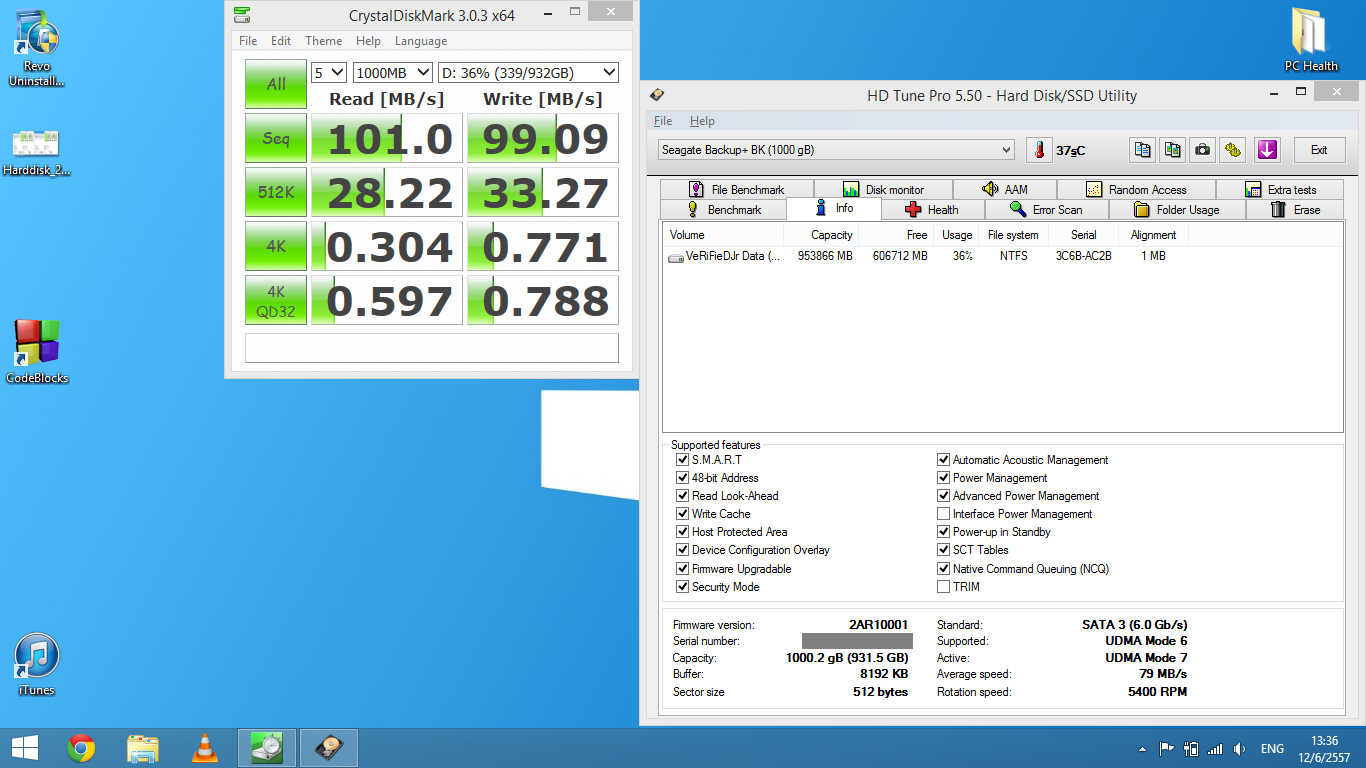Viewport: 1366px width, 768px height.
Task: Click the Exit button in HD Tune
Action: pos(1319,150)
